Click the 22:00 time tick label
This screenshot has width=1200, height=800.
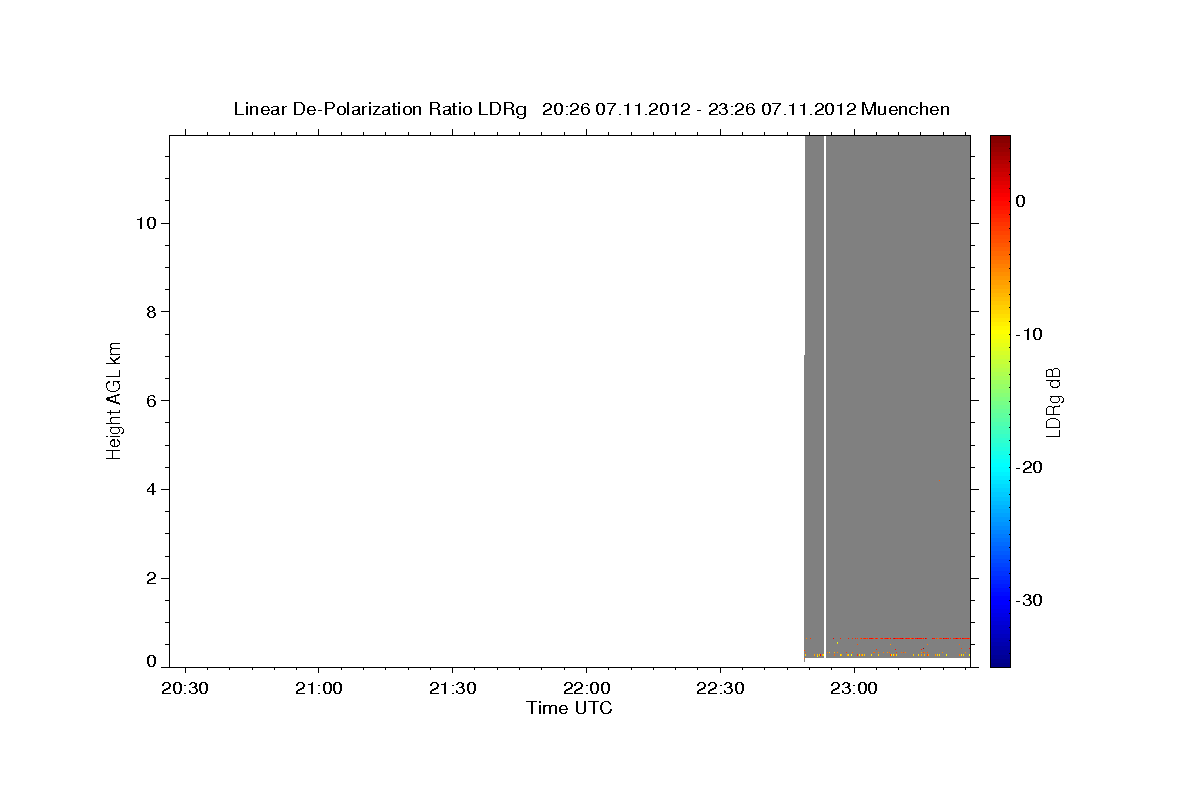[x=586, y=688]
